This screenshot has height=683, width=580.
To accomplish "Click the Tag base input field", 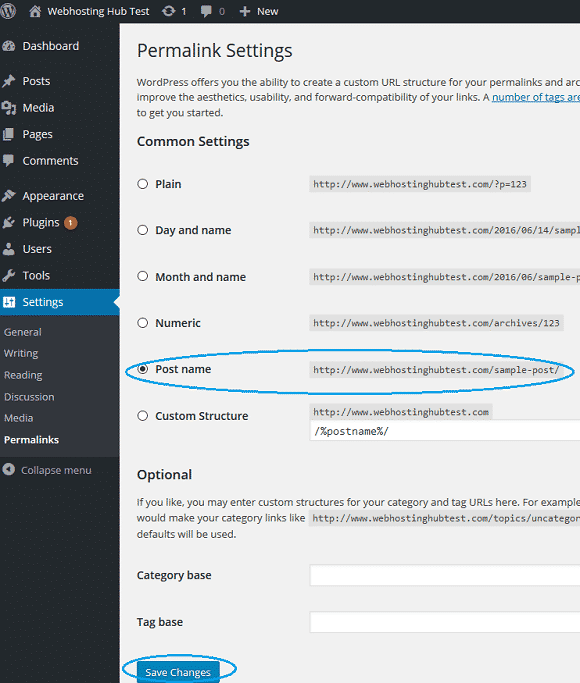I will (445, 622).
